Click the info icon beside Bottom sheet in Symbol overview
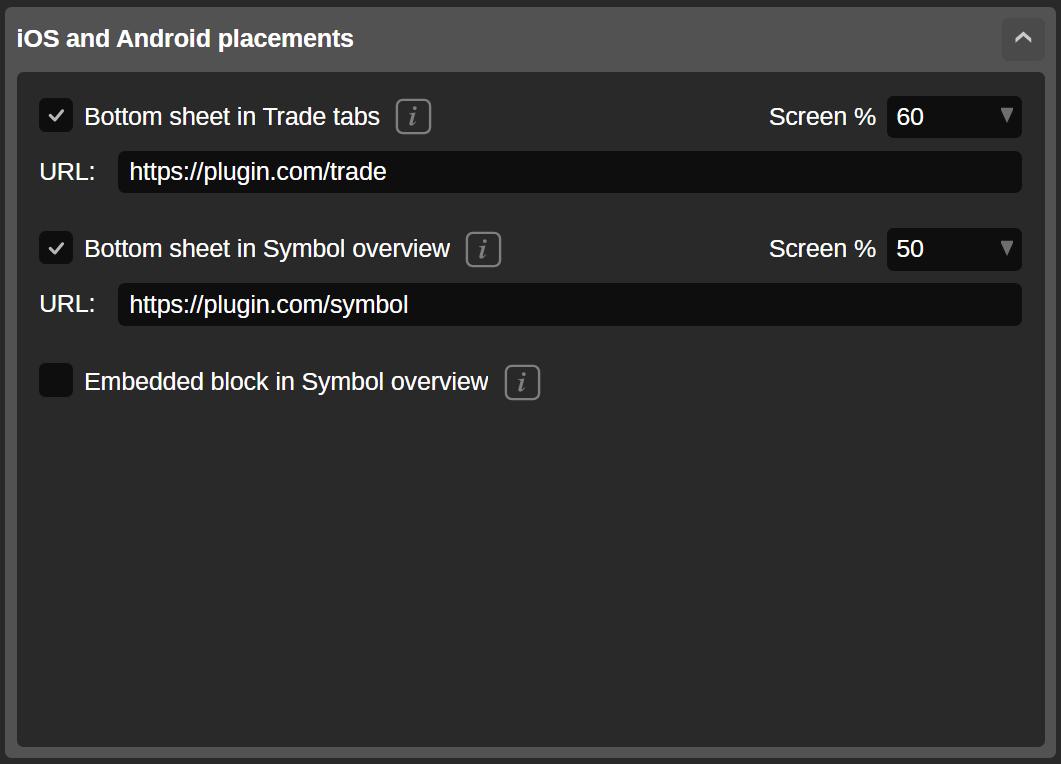 tap(483, 249)
